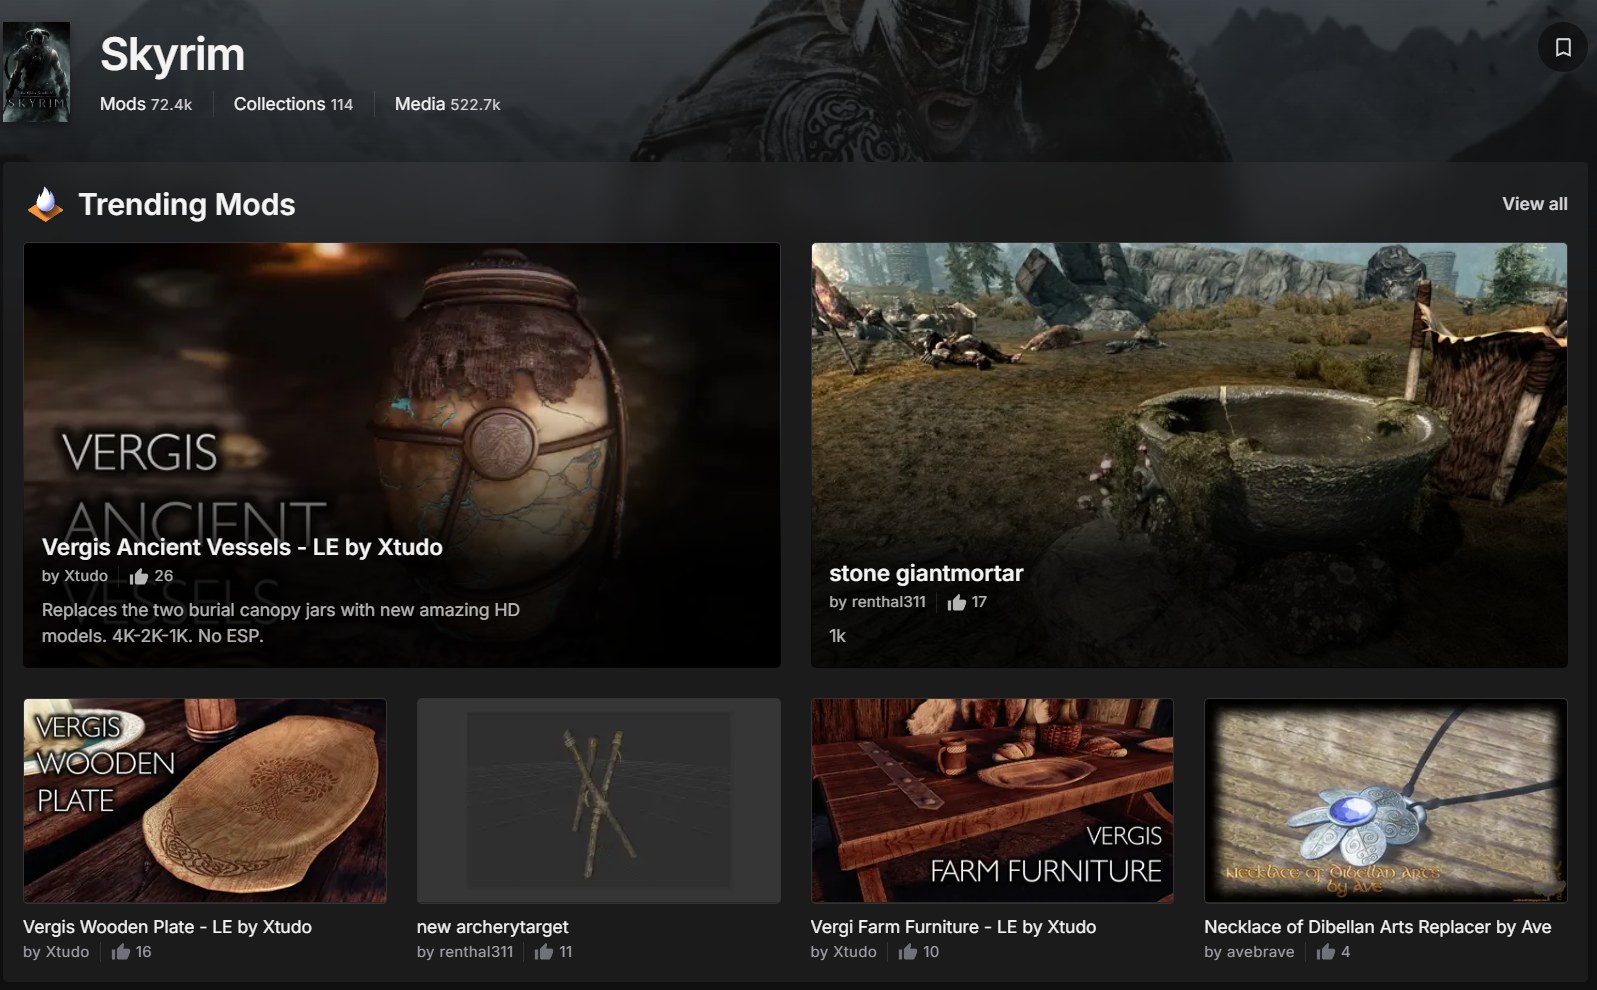
Task: Open Vergi Farm Furniture - LE title
Action: point(953,927)
